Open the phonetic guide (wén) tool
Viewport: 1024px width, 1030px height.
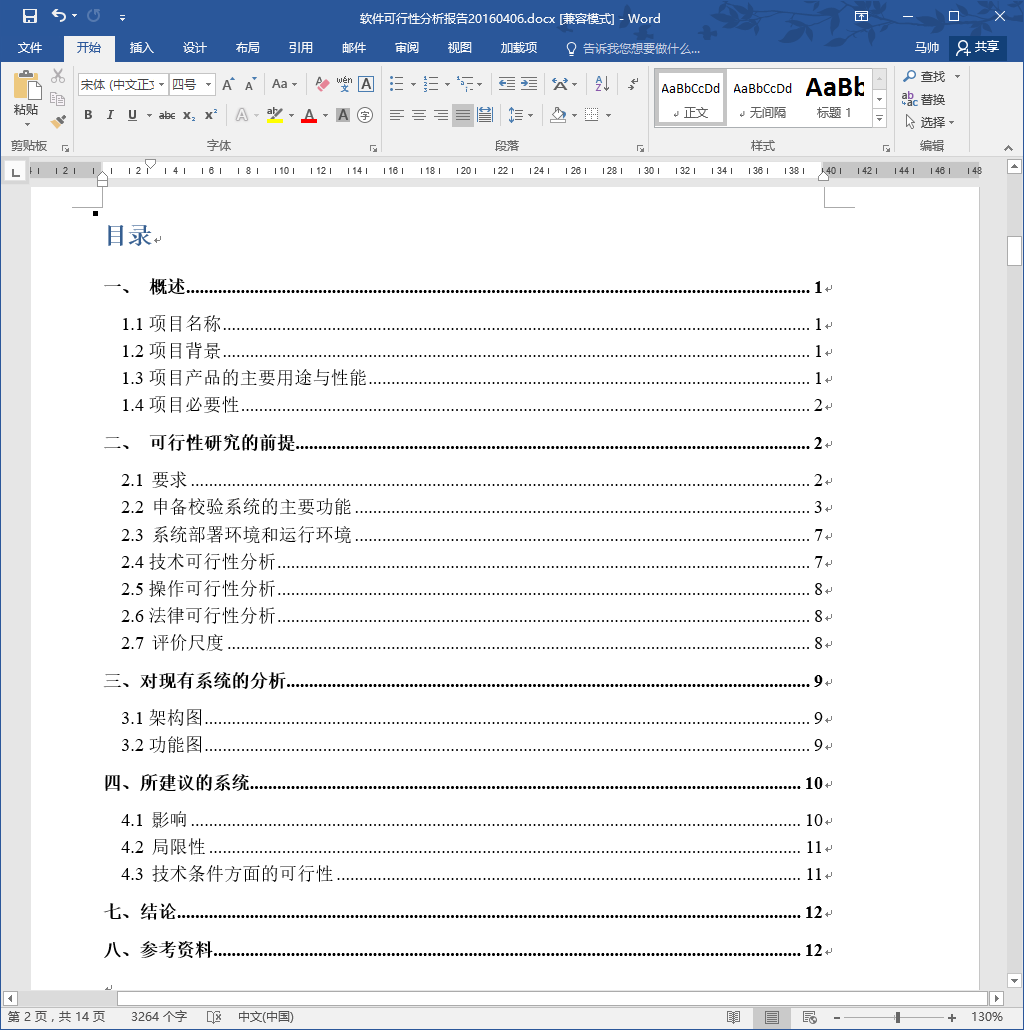coord(344,84)
